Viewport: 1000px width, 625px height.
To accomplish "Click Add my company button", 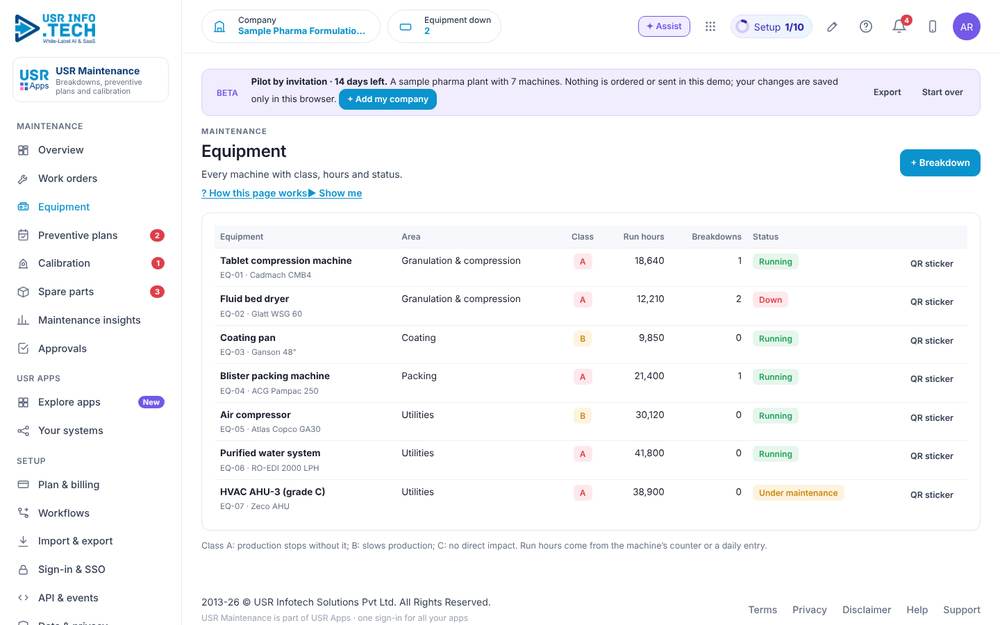I will pyautogui.click(x=388, y=99).
